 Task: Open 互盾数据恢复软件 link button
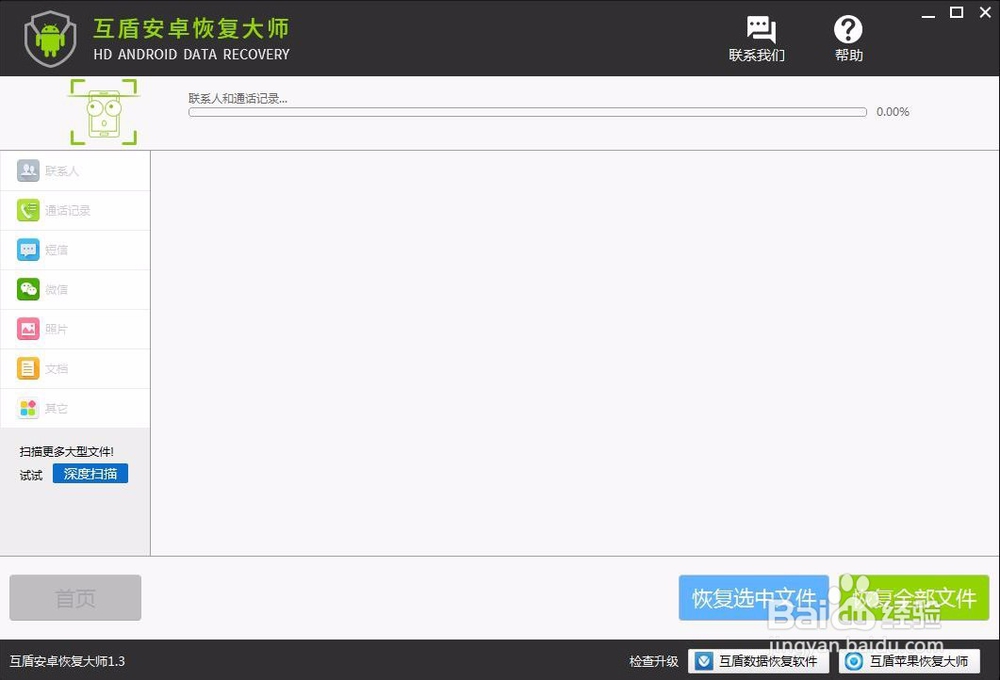tap(758, 661)
